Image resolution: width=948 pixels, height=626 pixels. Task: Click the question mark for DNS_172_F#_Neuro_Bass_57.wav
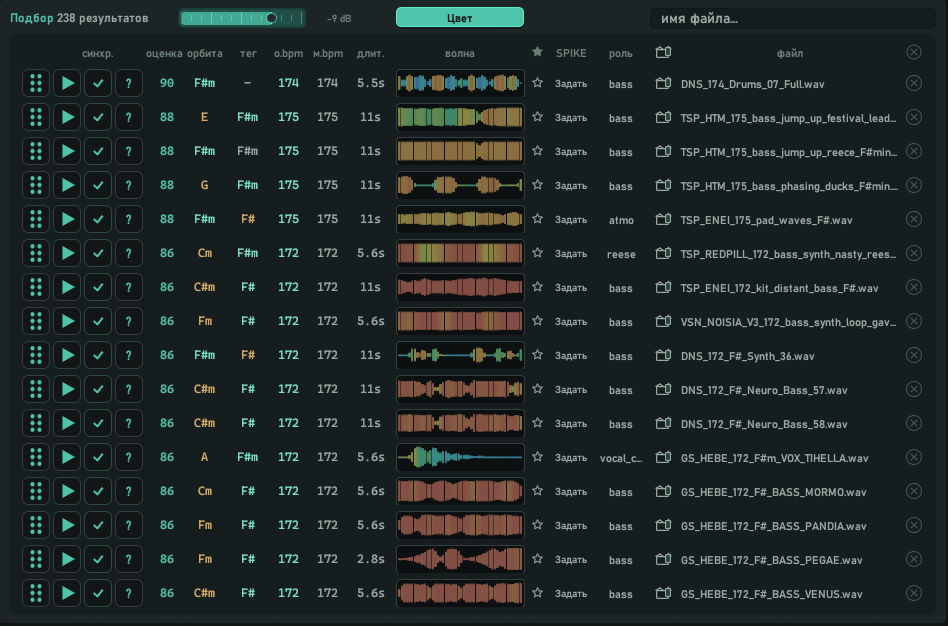[129, 389]
